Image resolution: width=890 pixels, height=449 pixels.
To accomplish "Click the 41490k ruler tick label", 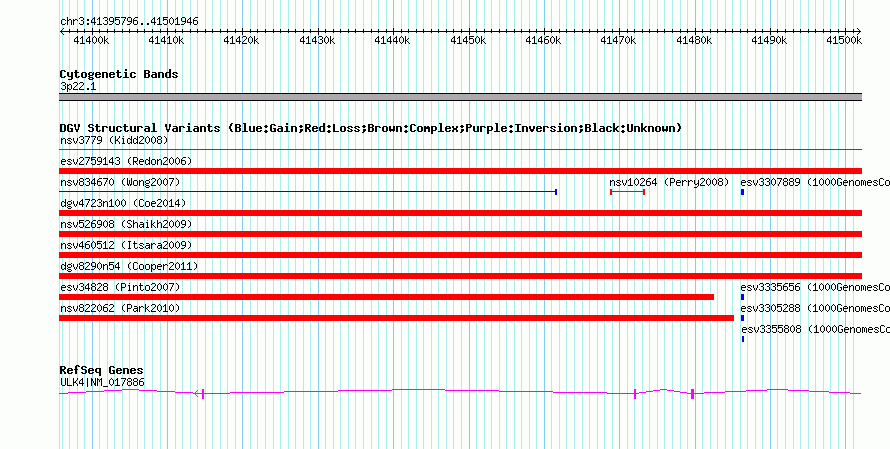I will pos(770,40).
